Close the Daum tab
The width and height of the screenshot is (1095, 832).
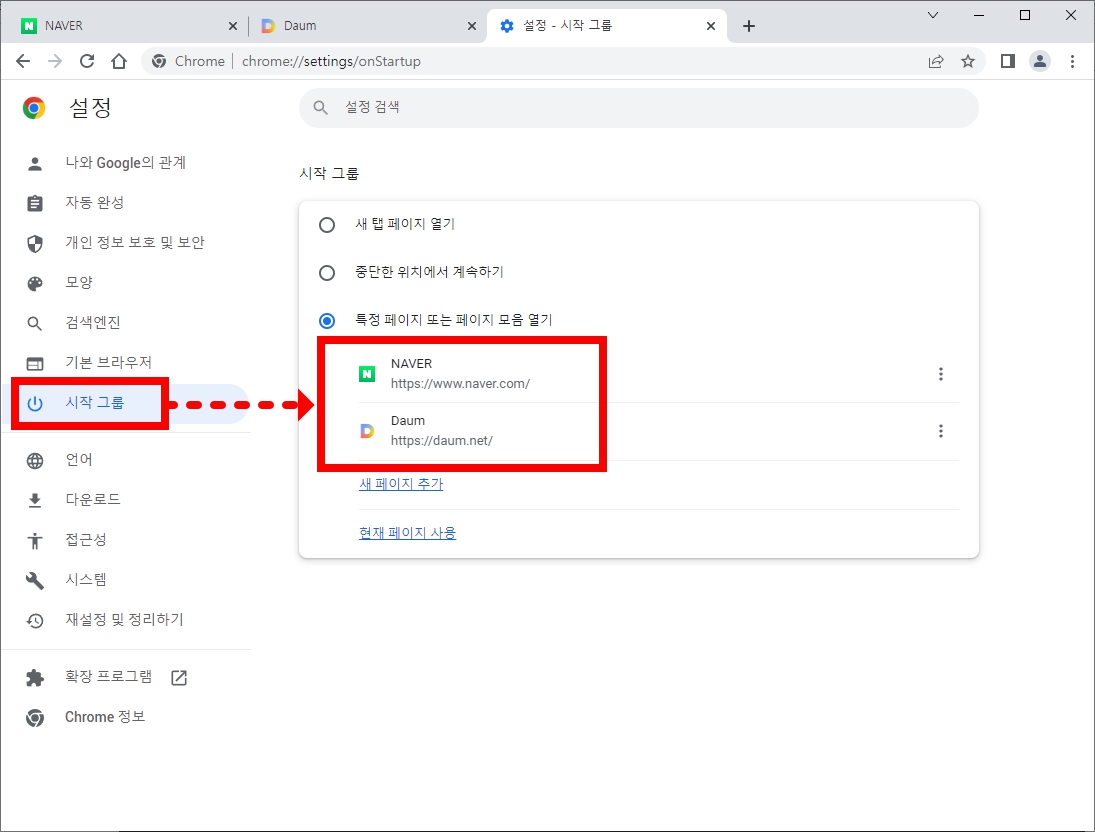pyautogui.click(x=472, y=26)
